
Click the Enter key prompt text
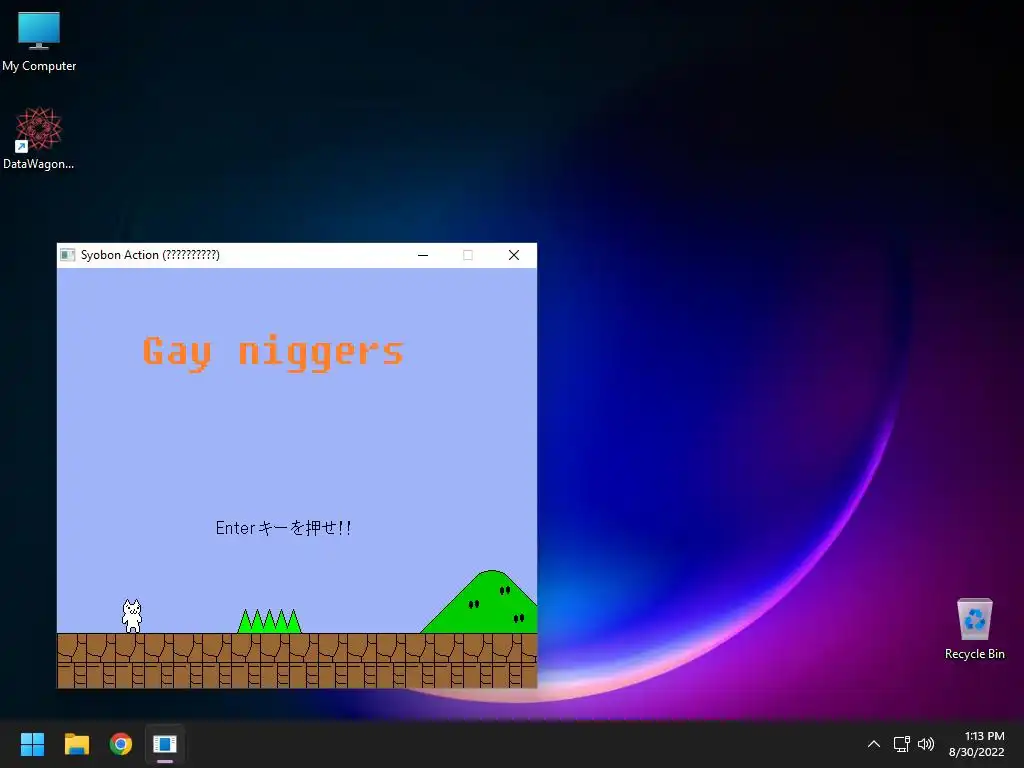tap(283, 528)
